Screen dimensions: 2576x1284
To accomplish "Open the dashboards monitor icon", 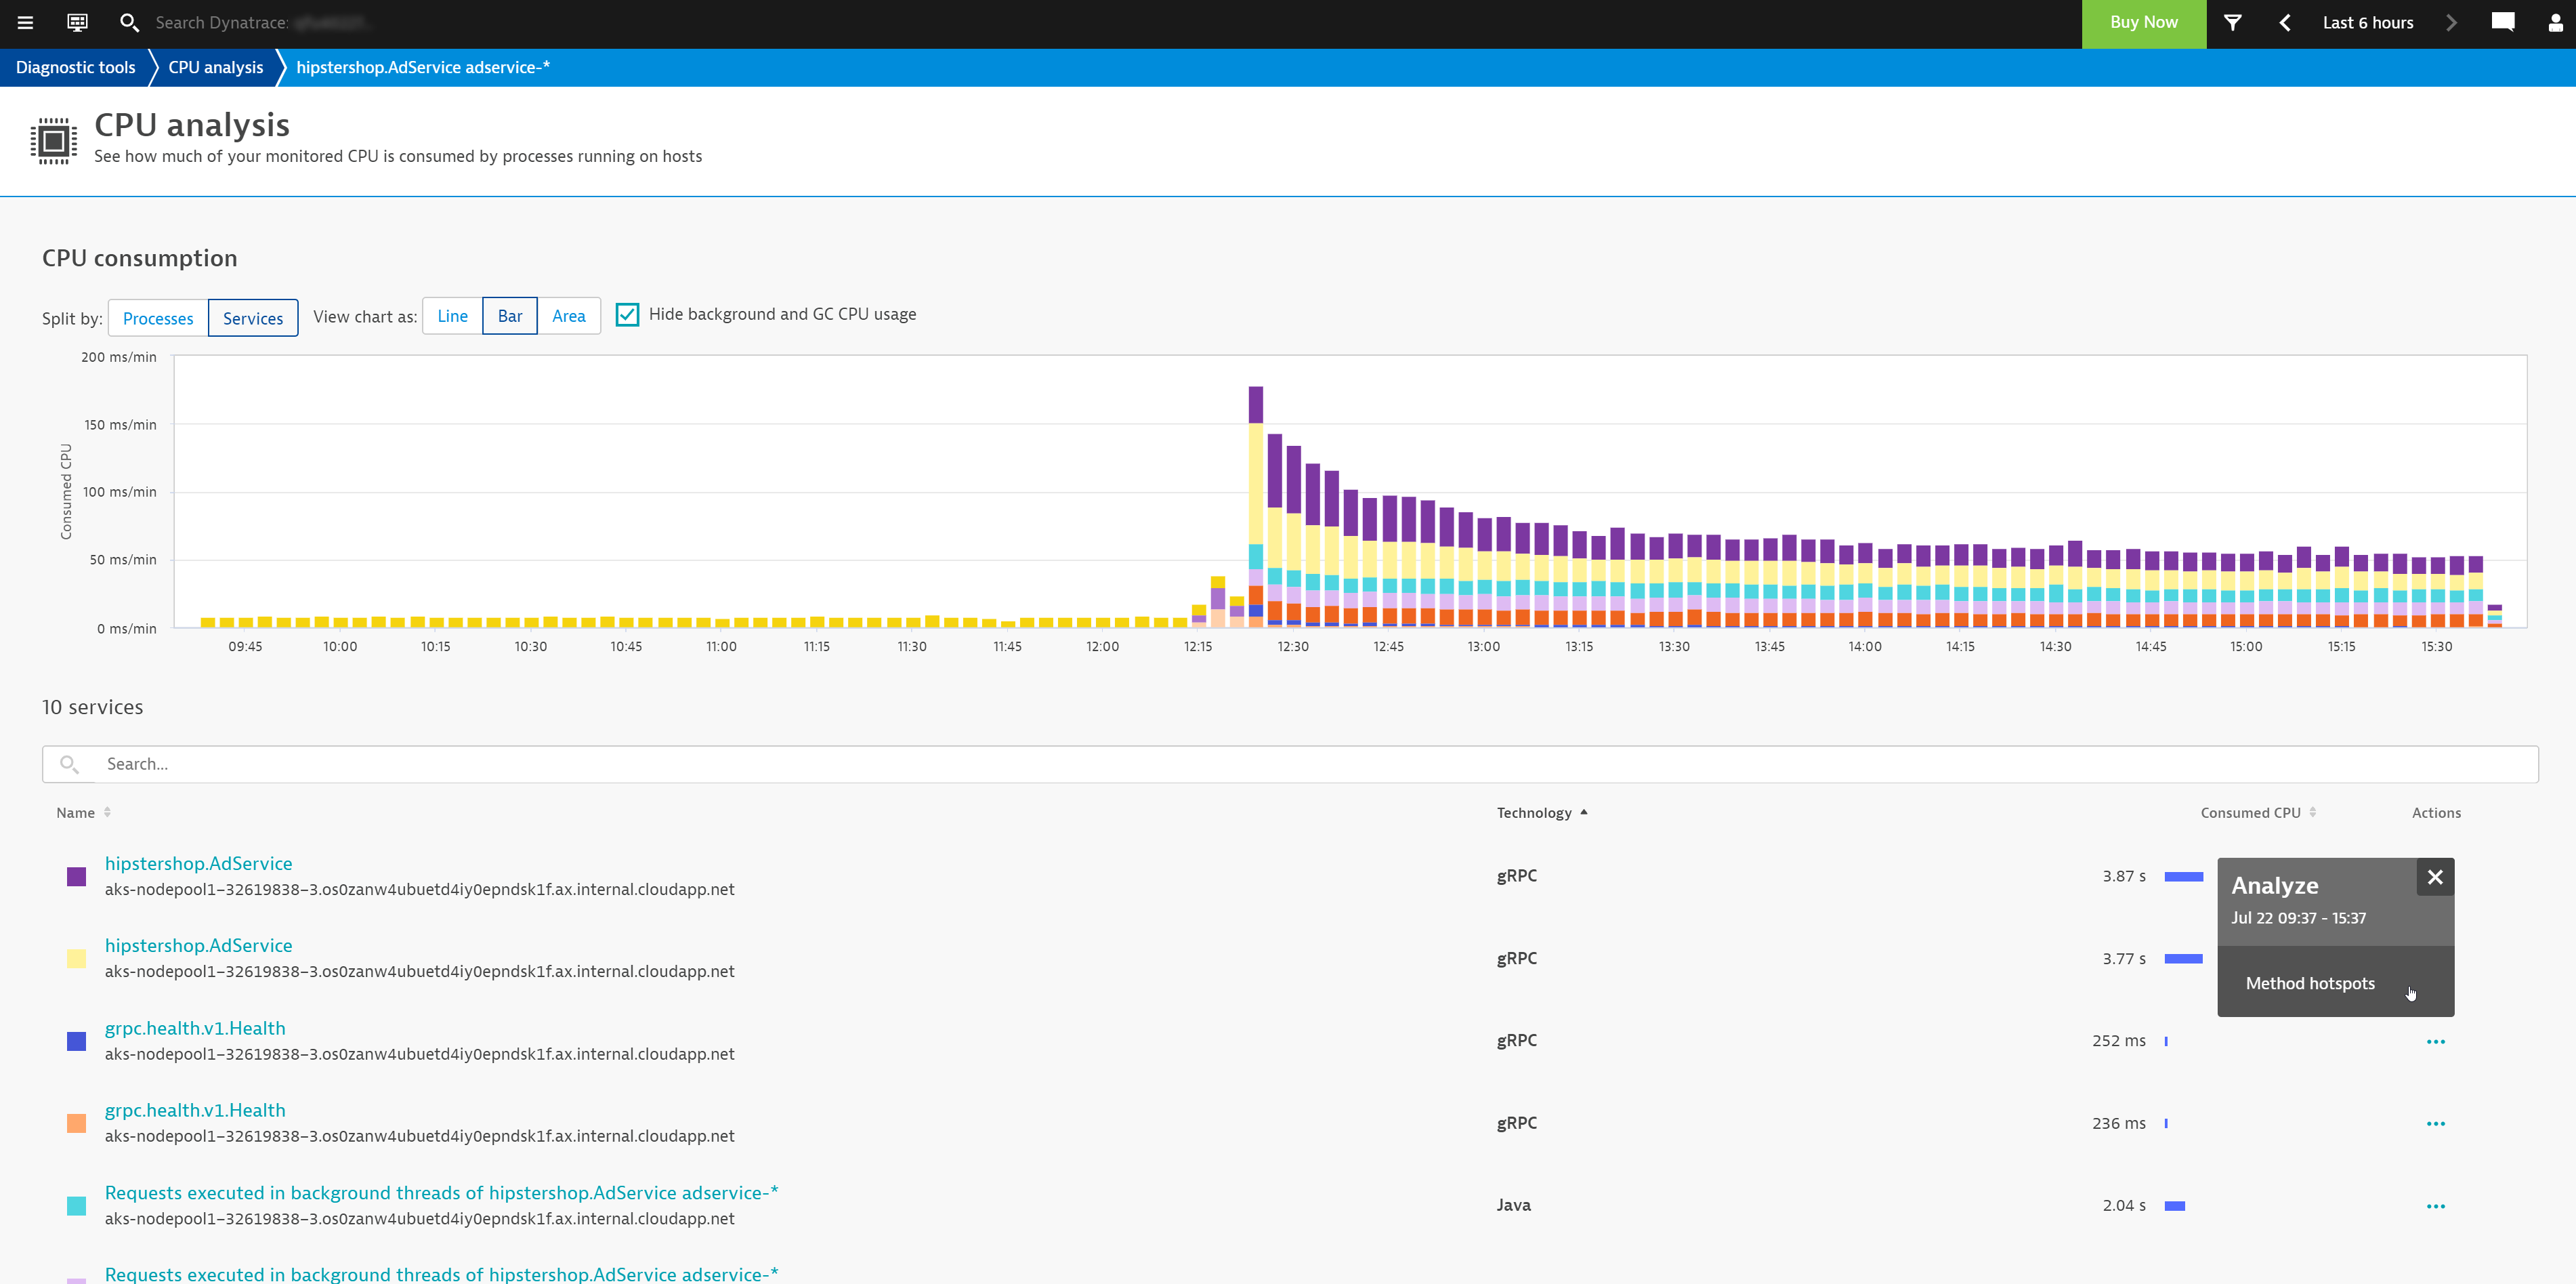I will [x=77, y=22].
